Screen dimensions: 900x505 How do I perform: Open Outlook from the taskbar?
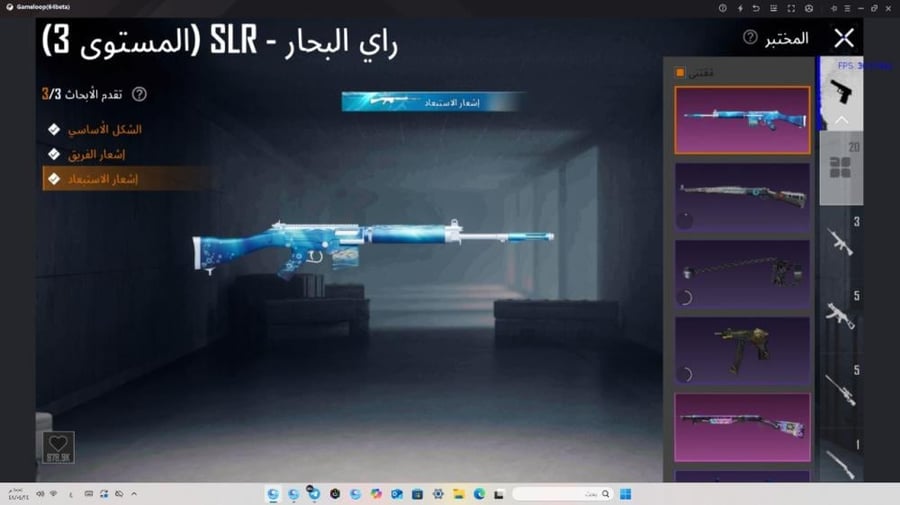tap(397, 494)
